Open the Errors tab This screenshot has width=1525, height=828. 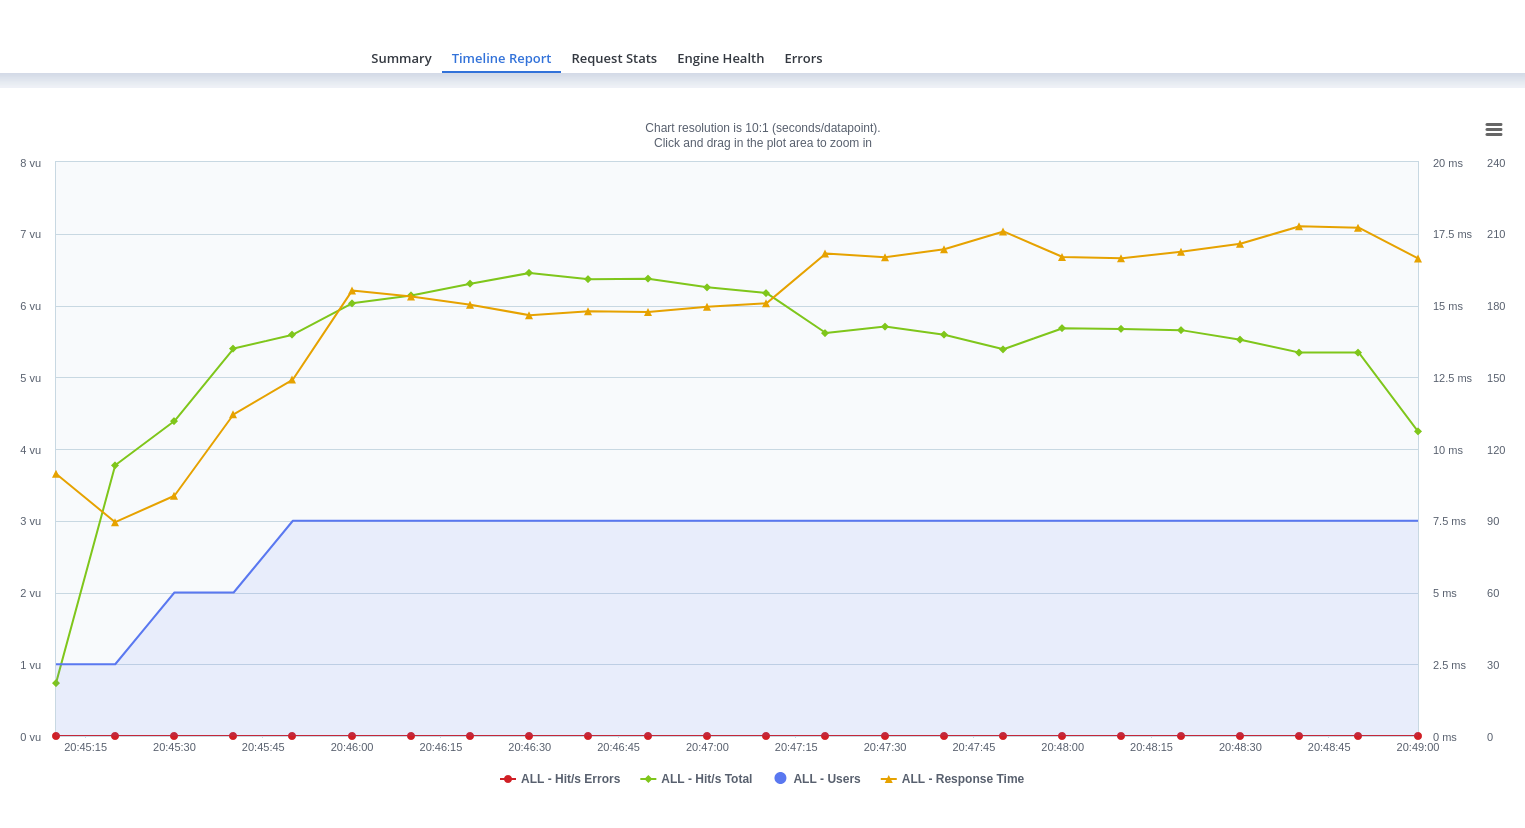coord(803,59)
